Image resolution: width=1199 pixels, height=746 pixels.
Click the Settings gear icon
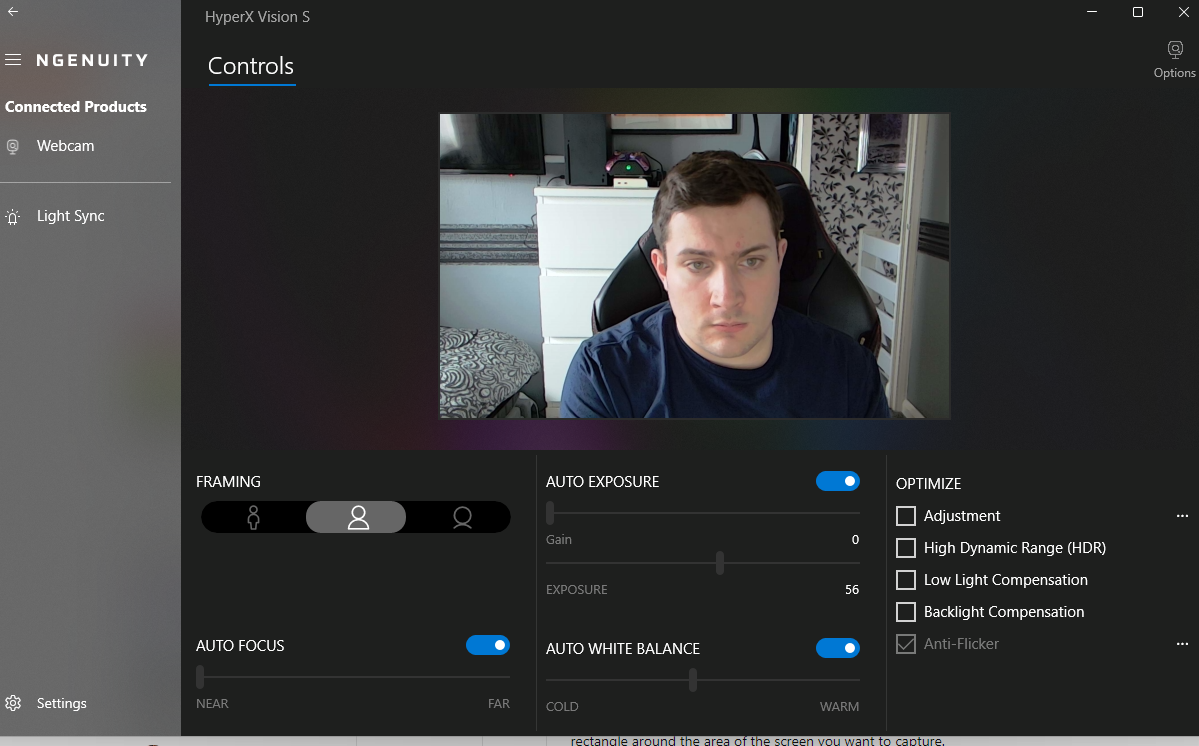pyautogui.click(x=13, y=703)
